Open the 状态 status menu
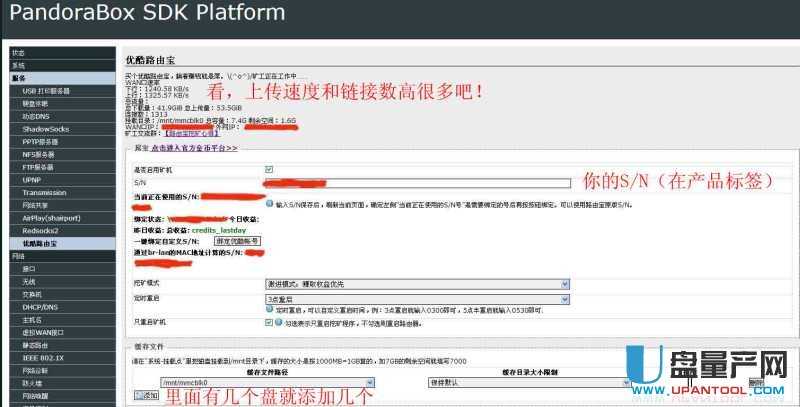The image size is (800, 407). (x=62, y=53)
